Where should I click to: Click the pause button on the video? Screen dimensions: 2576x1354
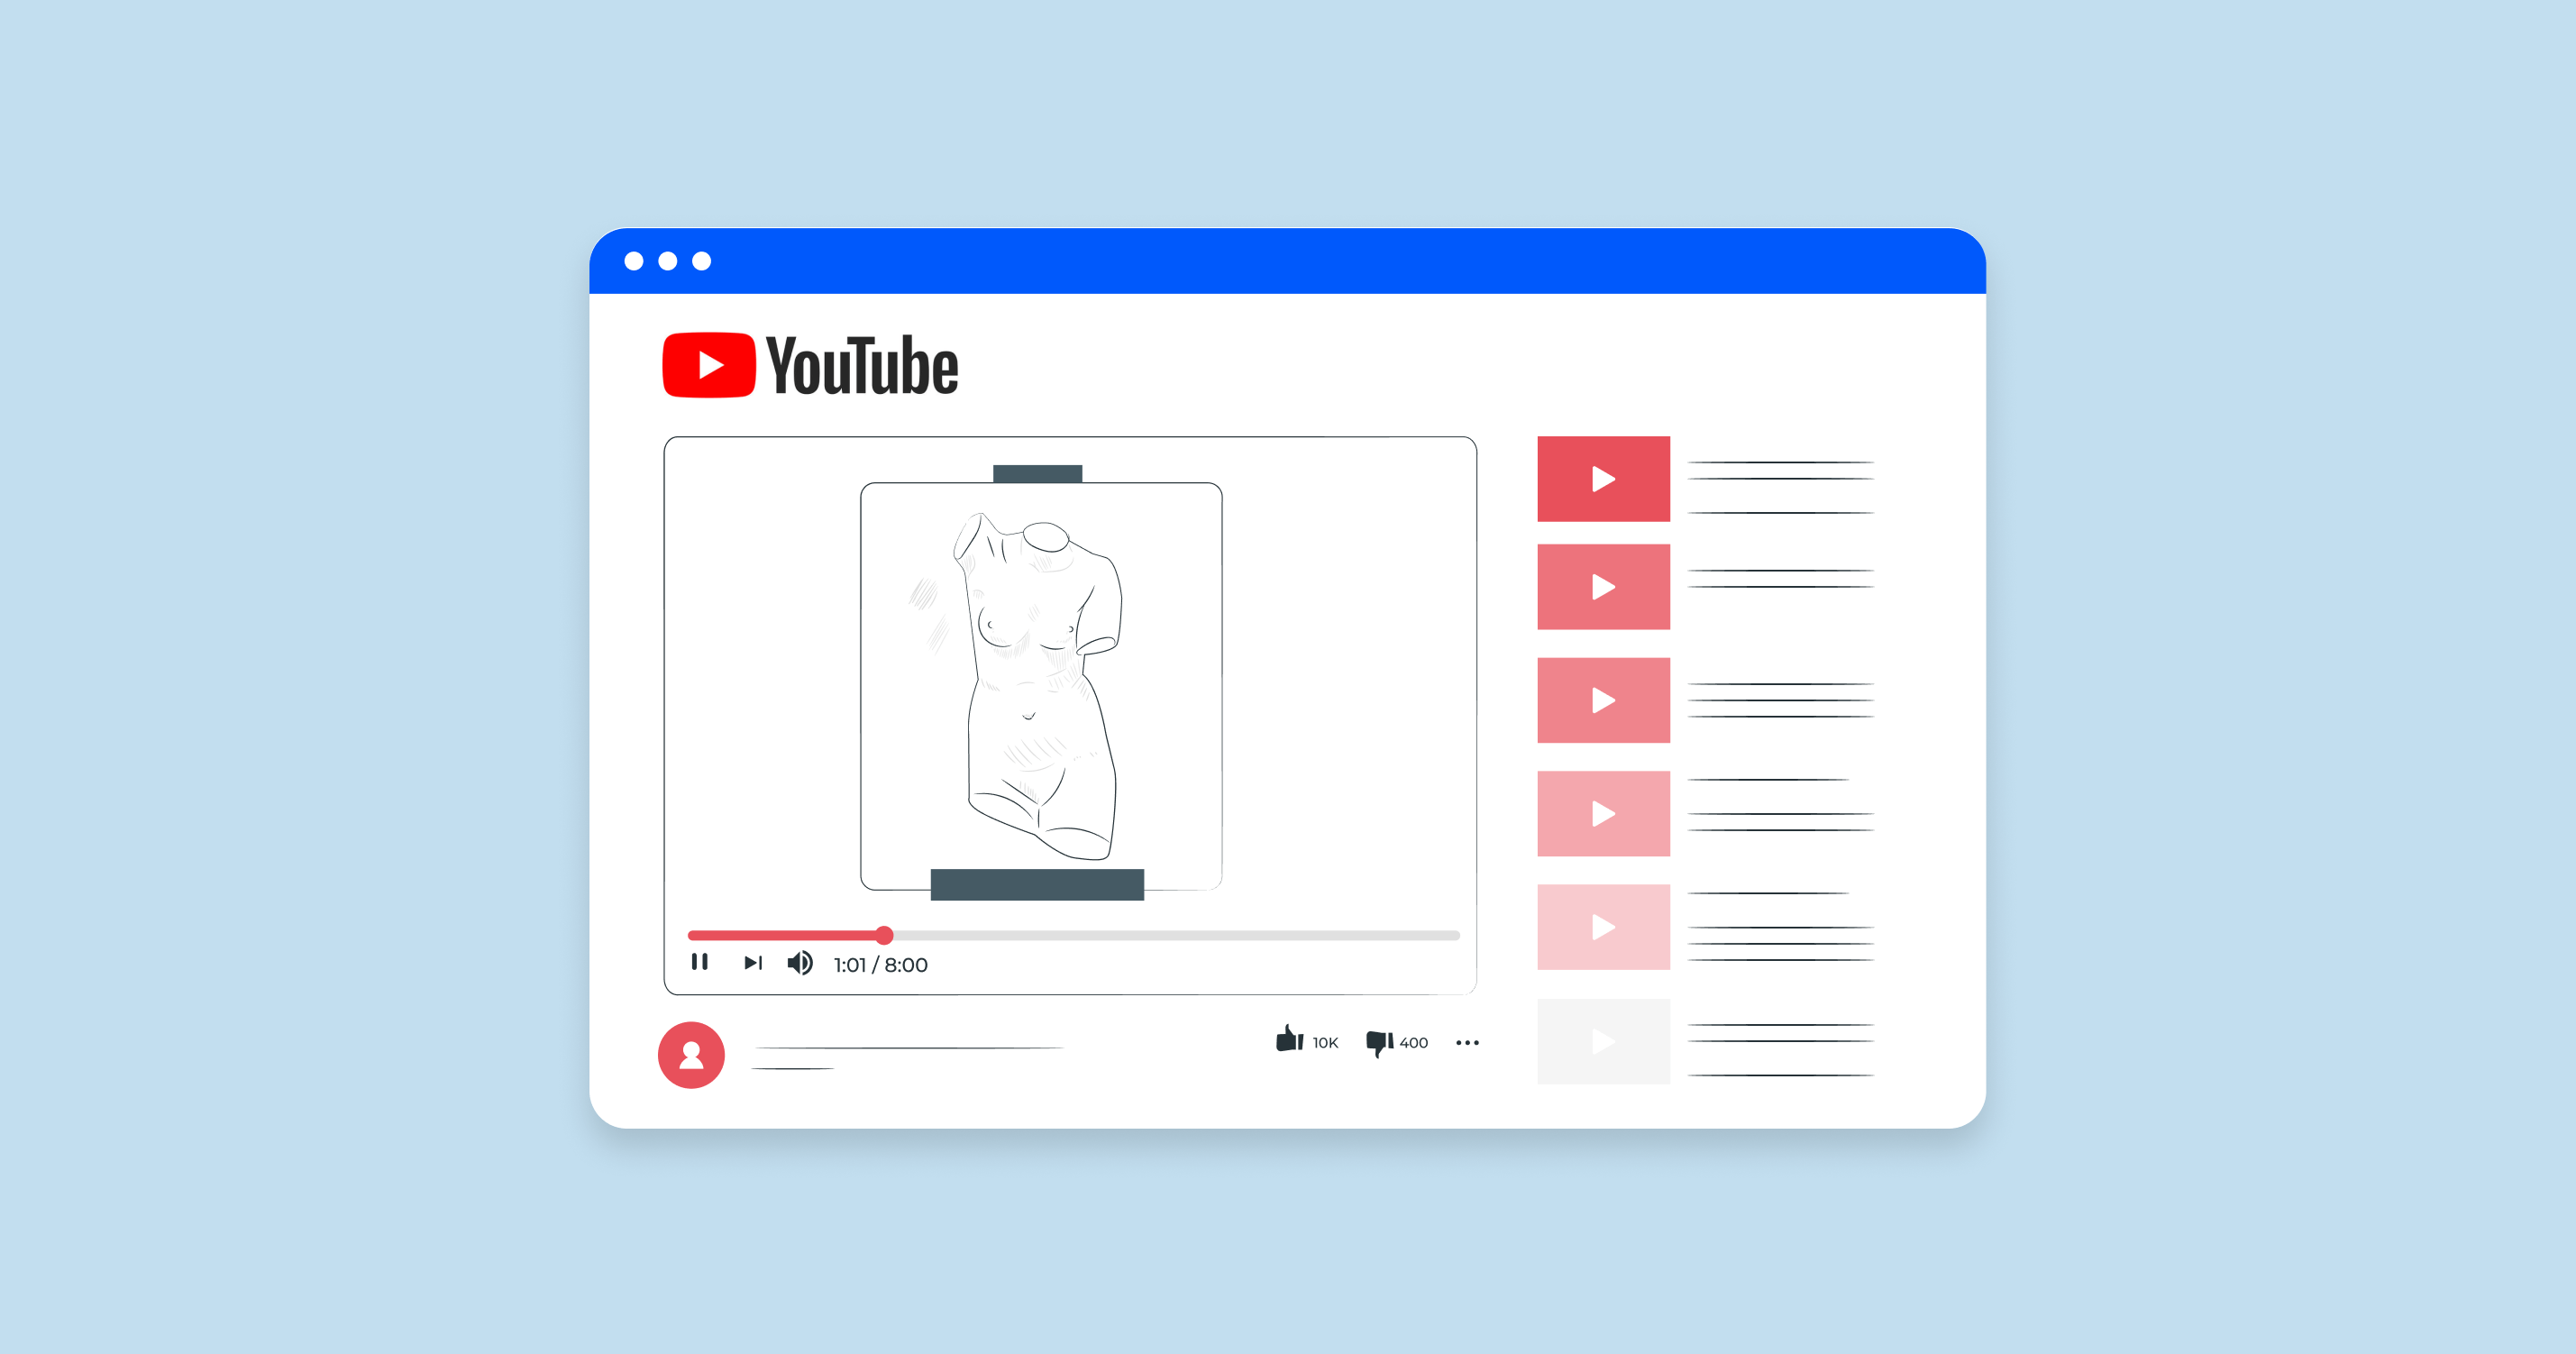coord(695,964)
